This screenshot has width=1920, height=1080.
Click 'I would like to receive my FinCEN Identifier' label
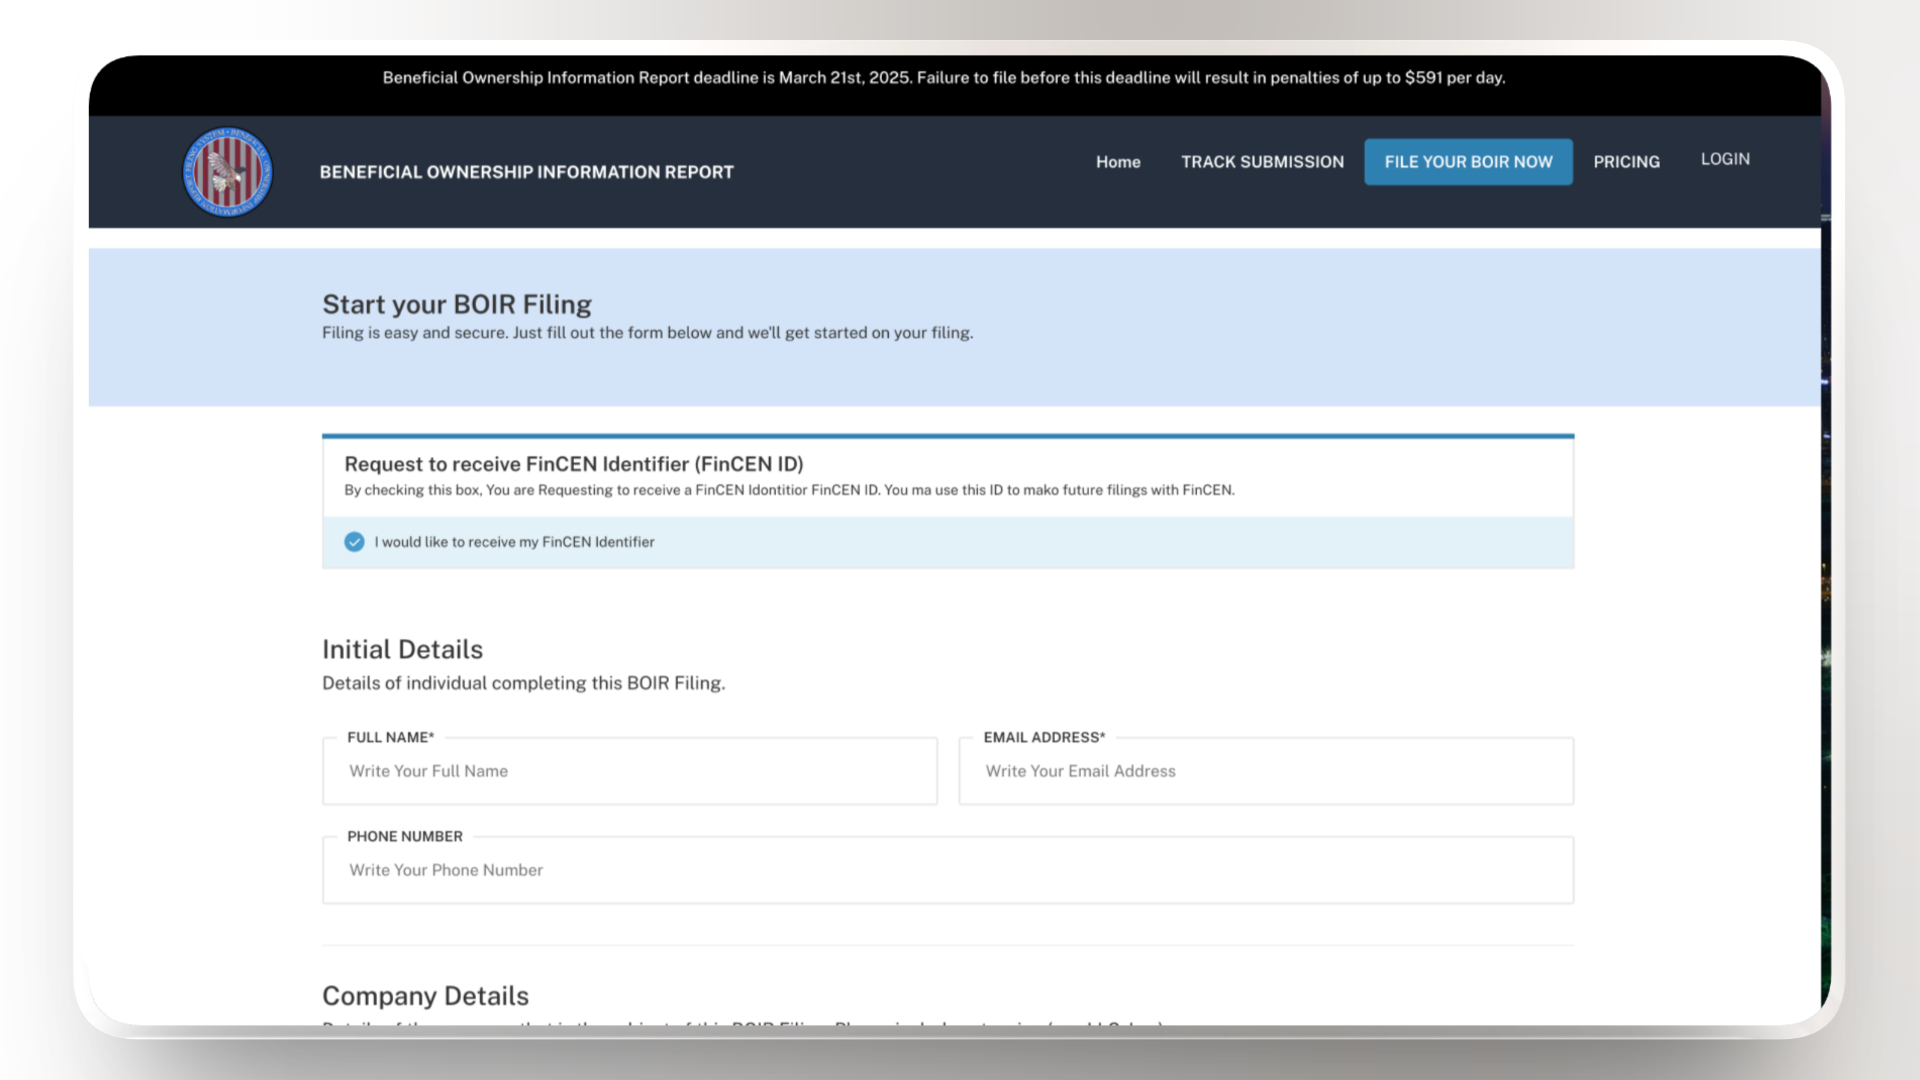(x=514, y=542)
